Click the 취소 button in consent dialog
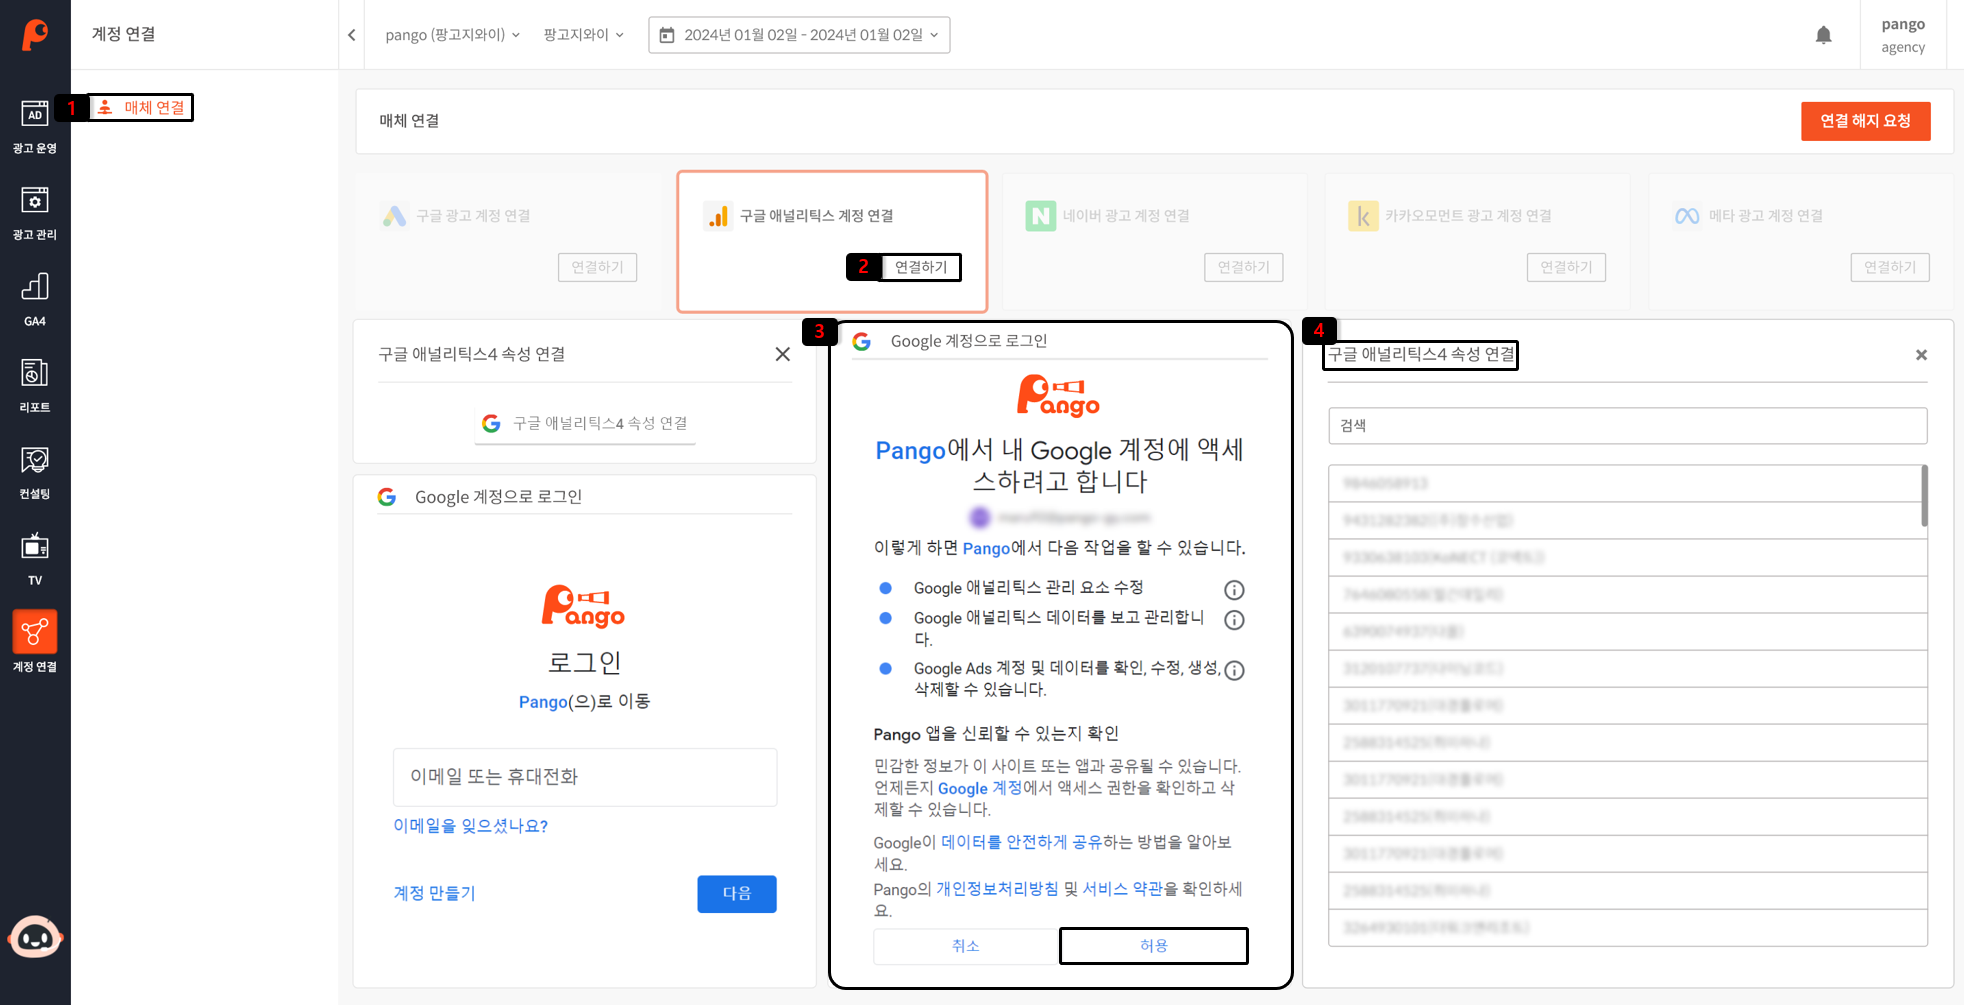This screenshot has height=1005, width=1964. click(966, 946)
